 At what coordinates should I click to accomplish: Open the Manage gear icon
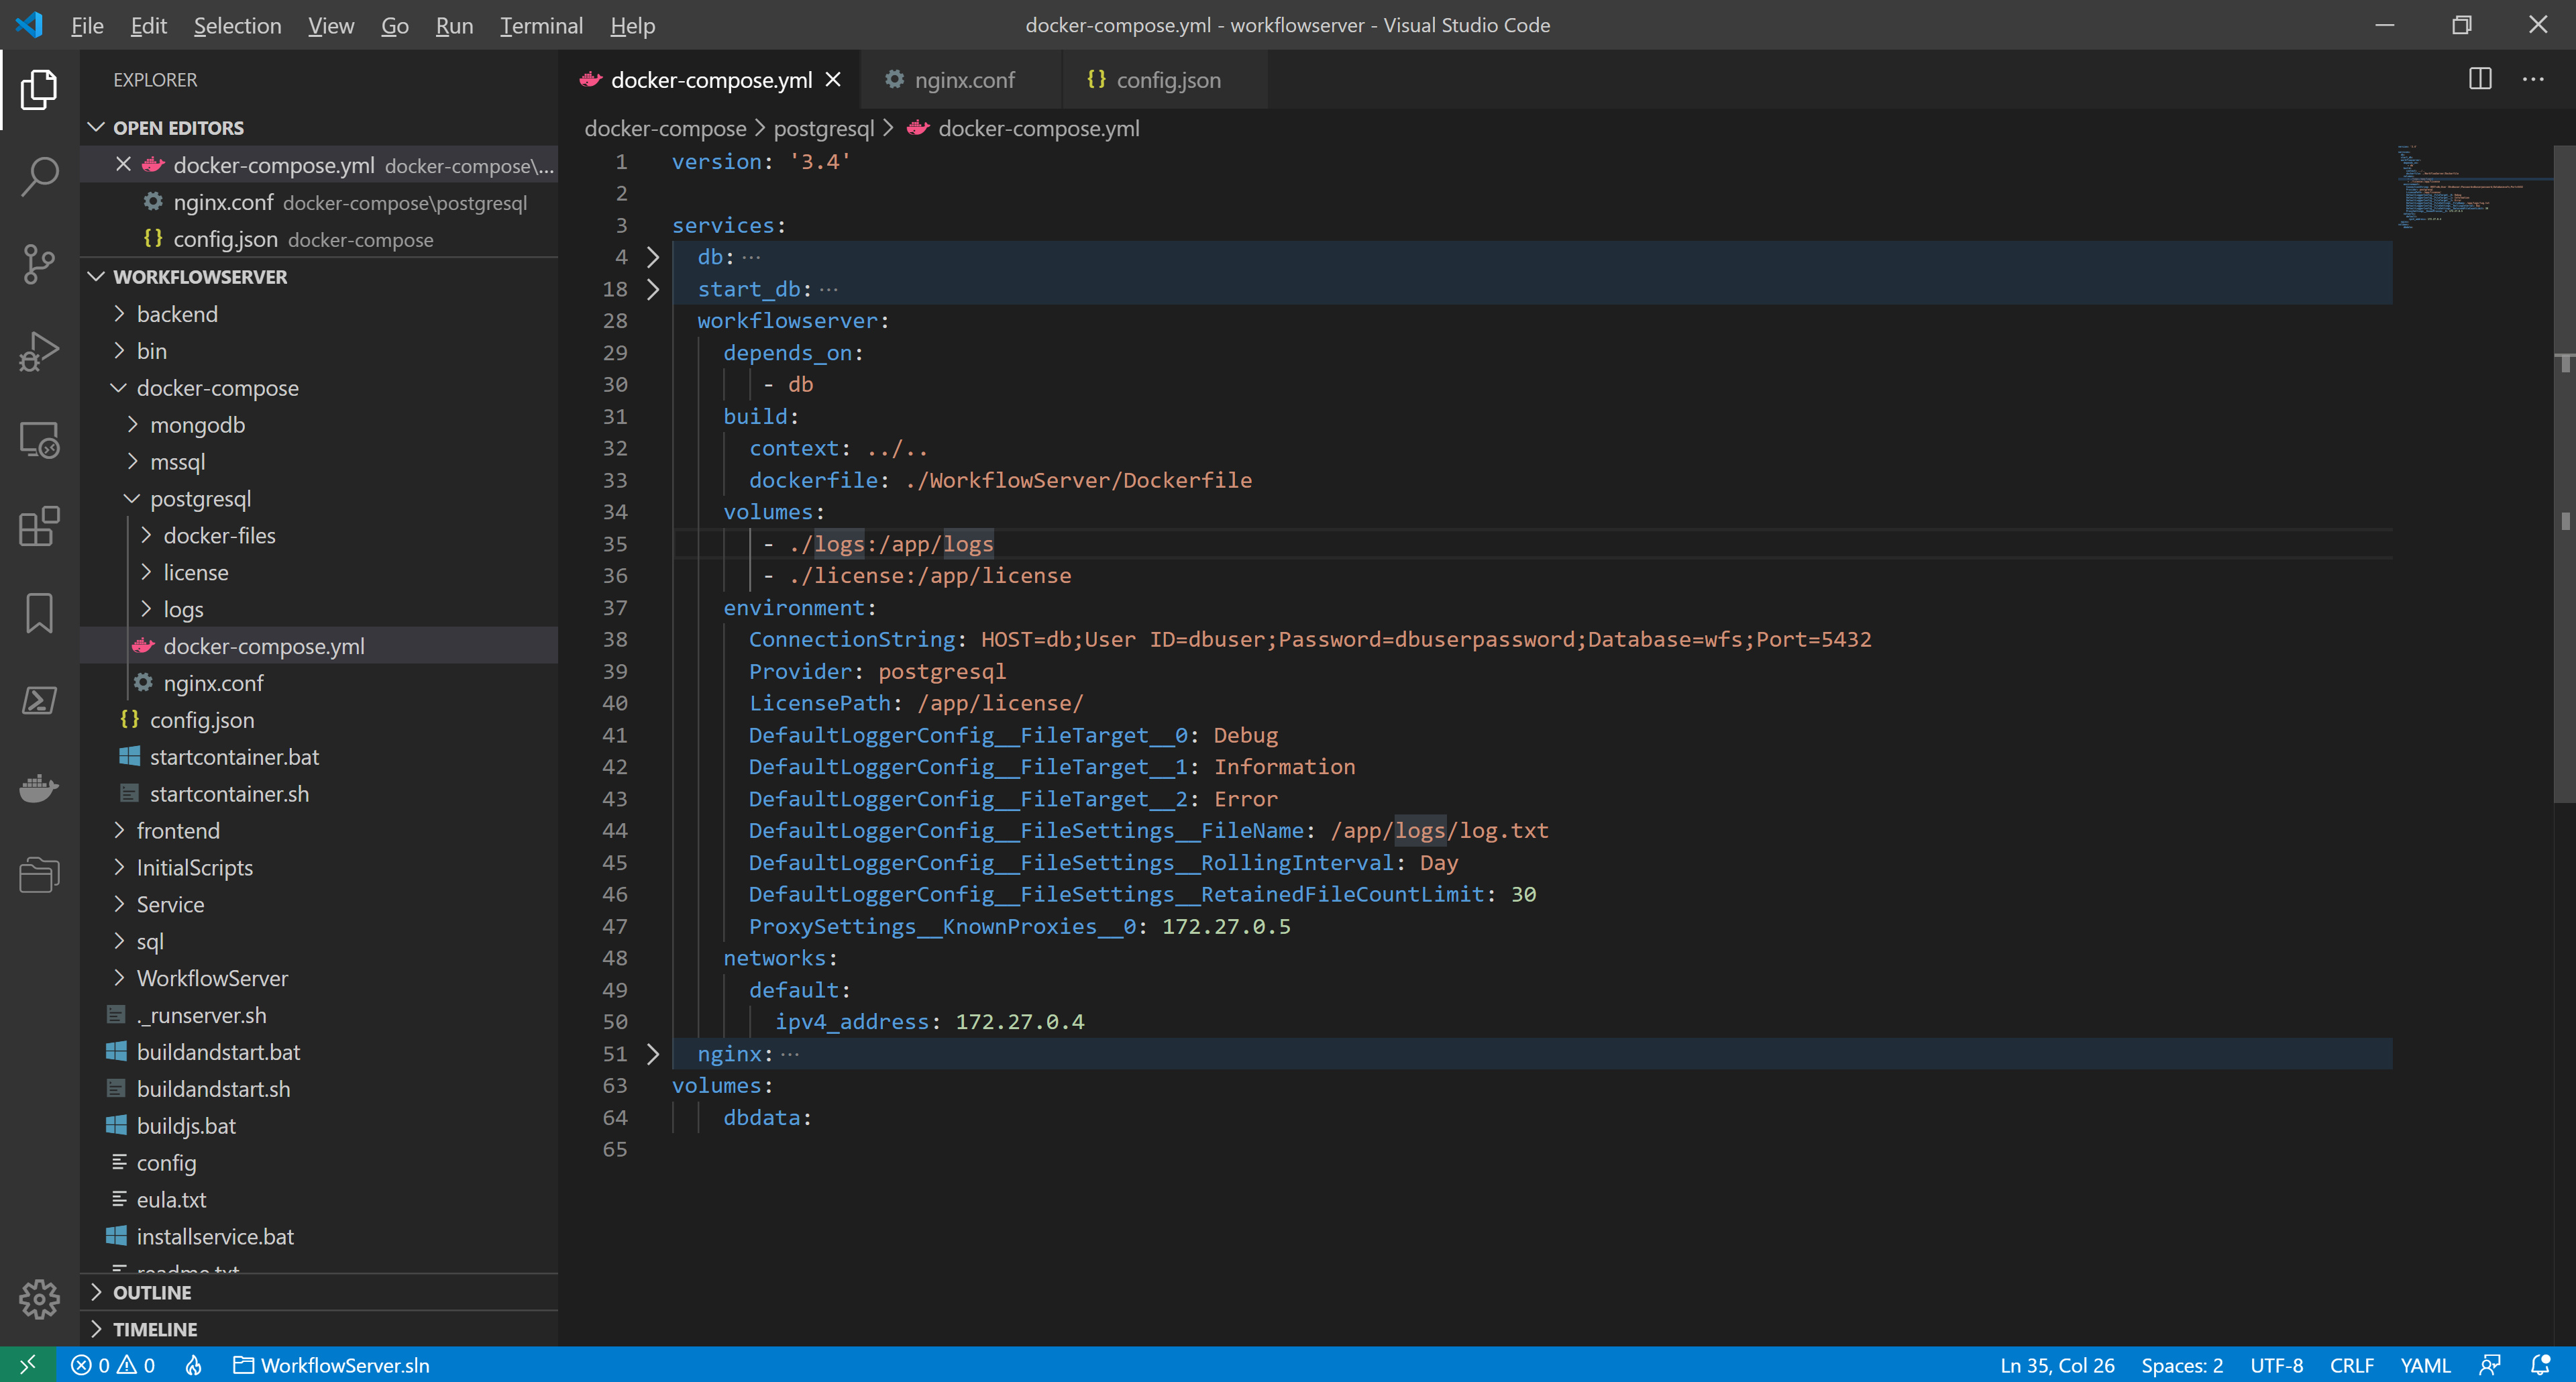(39, 1299)
